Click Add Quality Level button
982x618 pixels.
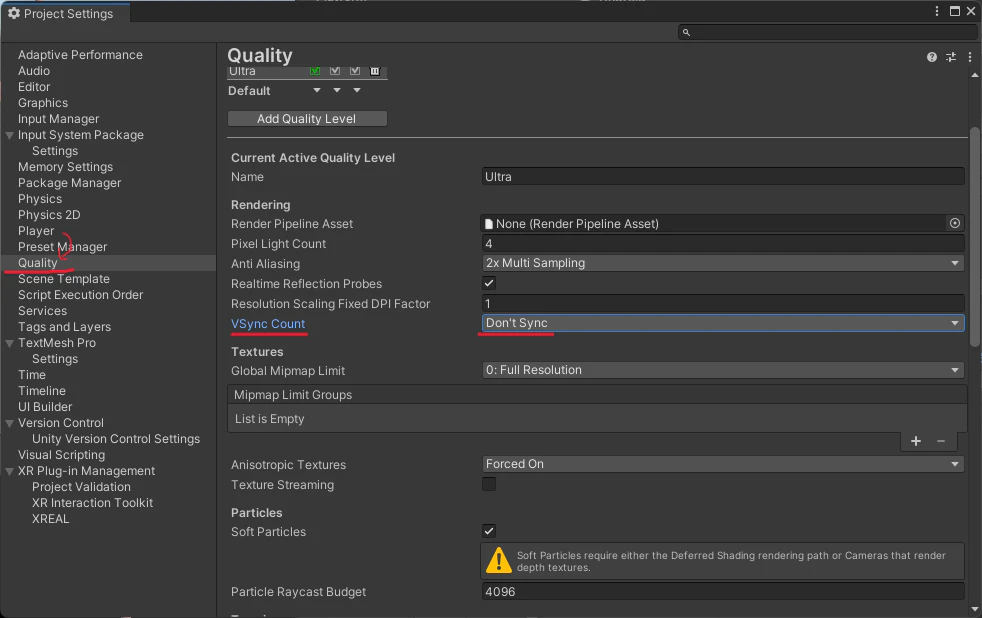(307, 118)
